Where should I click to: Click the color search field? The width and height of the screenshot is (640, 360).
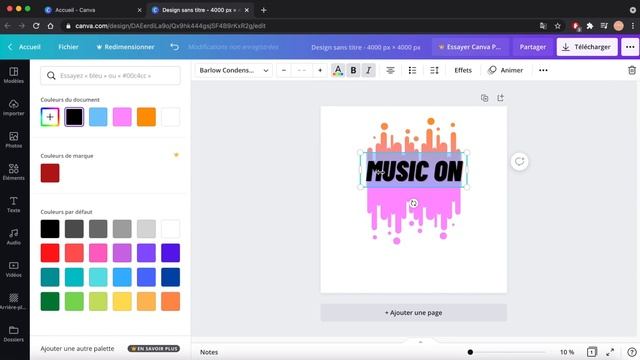pyautogui.click(x=110, y=76)
